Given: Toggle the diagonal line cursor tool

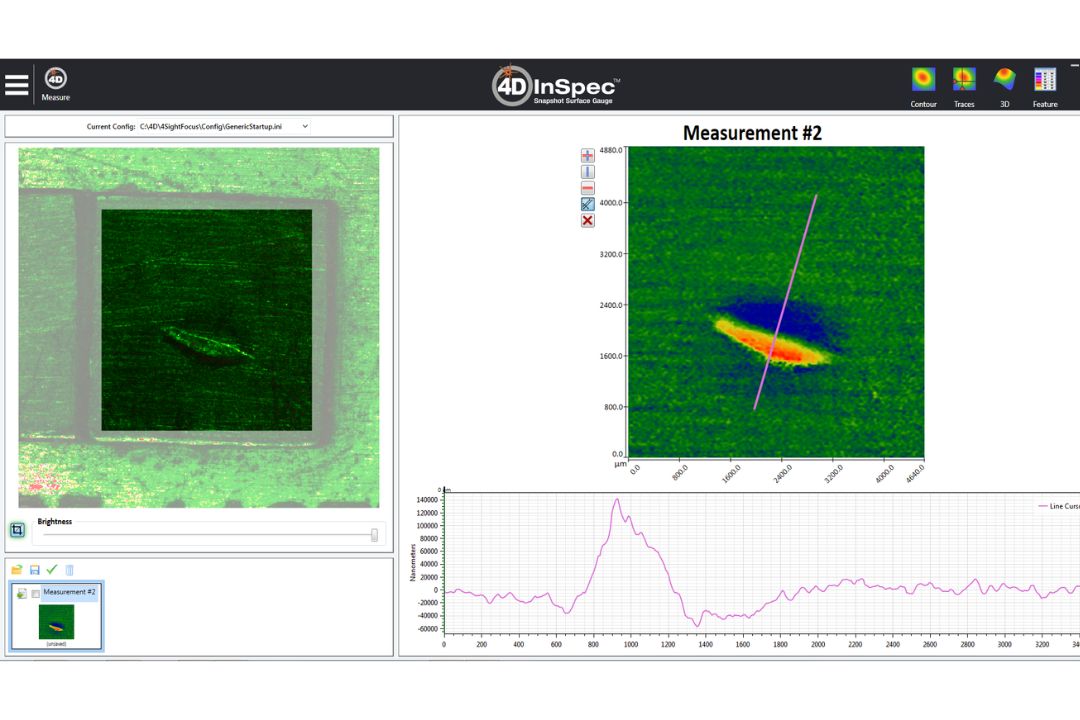Looking at the screenshot, I should click(x=588, y=204).
